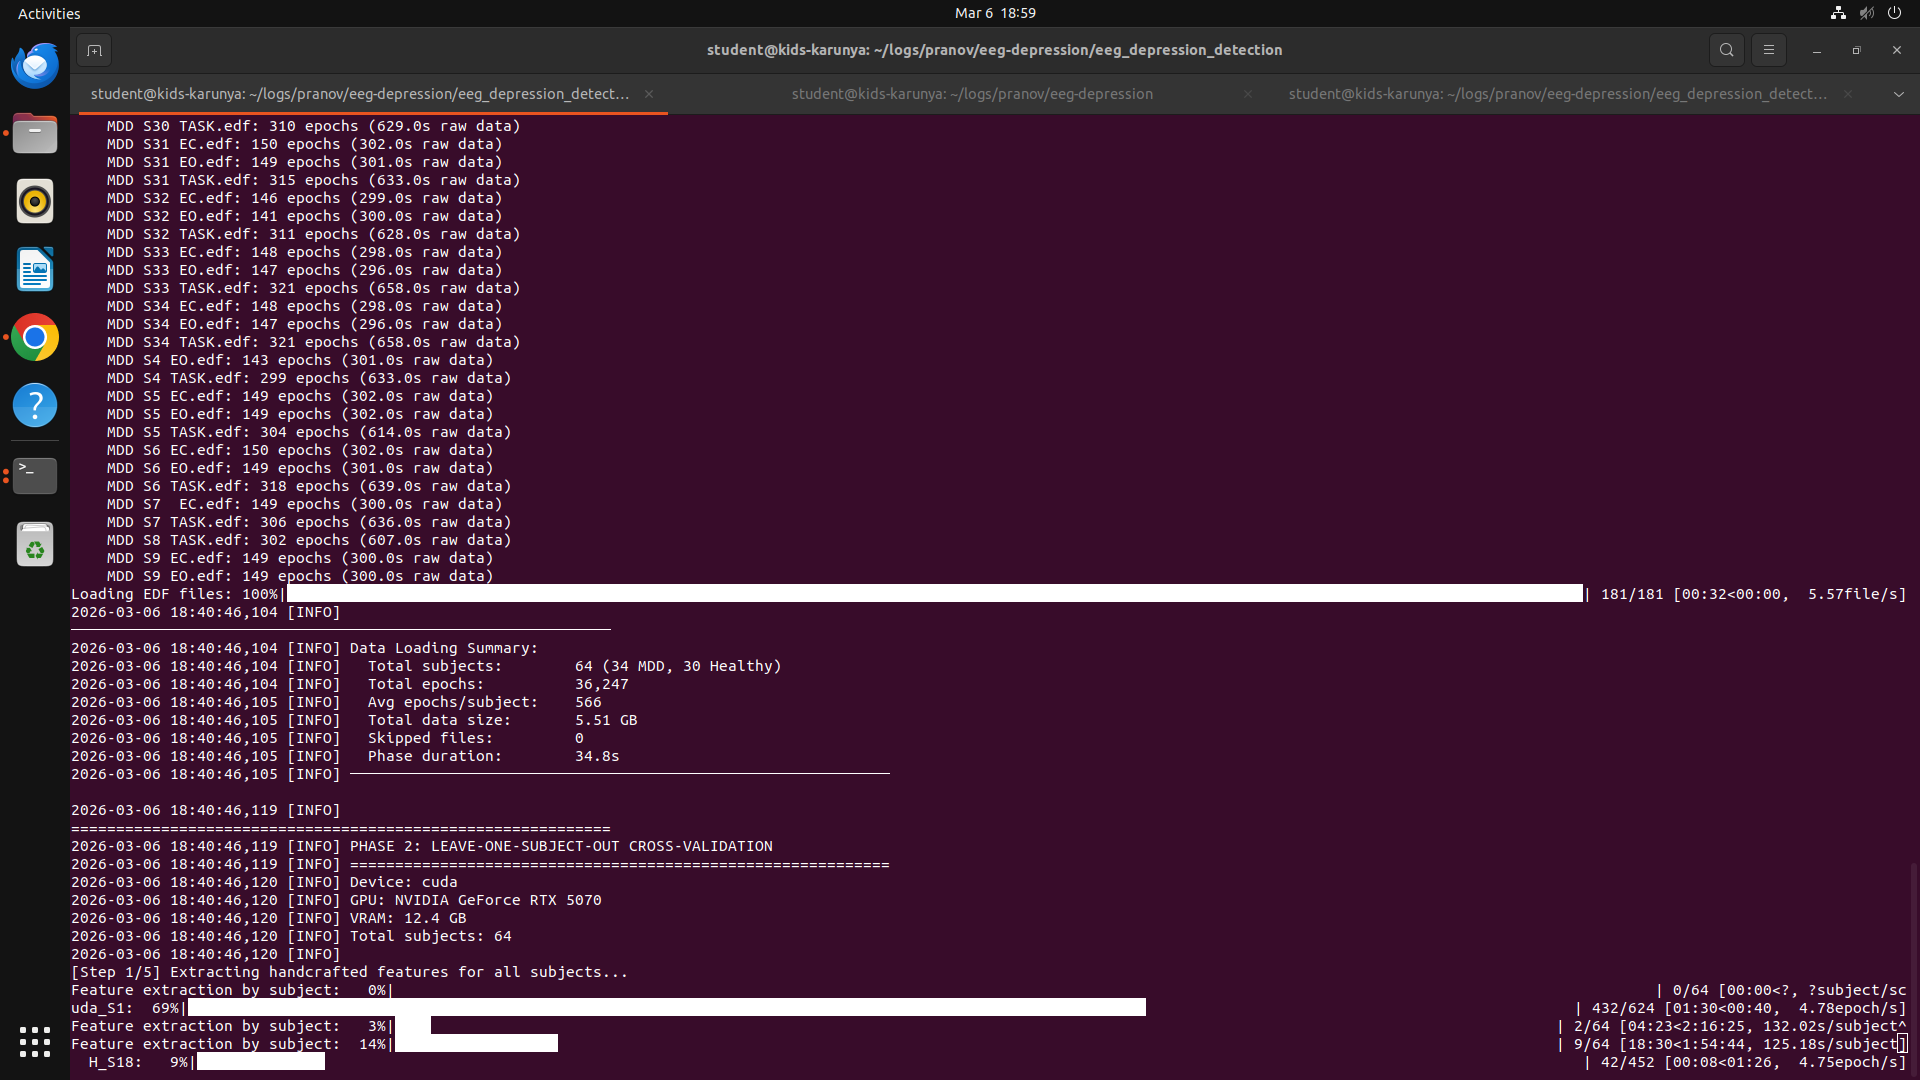Click the terminal search icon

tap(1726, 50)
